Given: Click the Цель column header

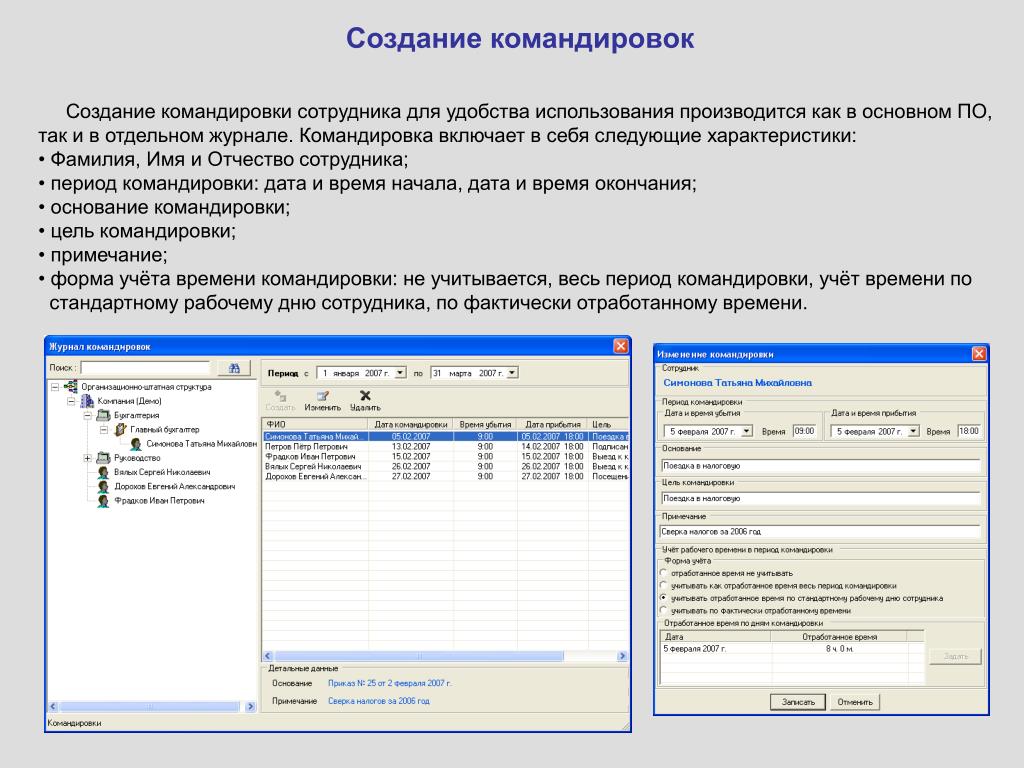Looking at the screenshot, I should click(608, 424).
